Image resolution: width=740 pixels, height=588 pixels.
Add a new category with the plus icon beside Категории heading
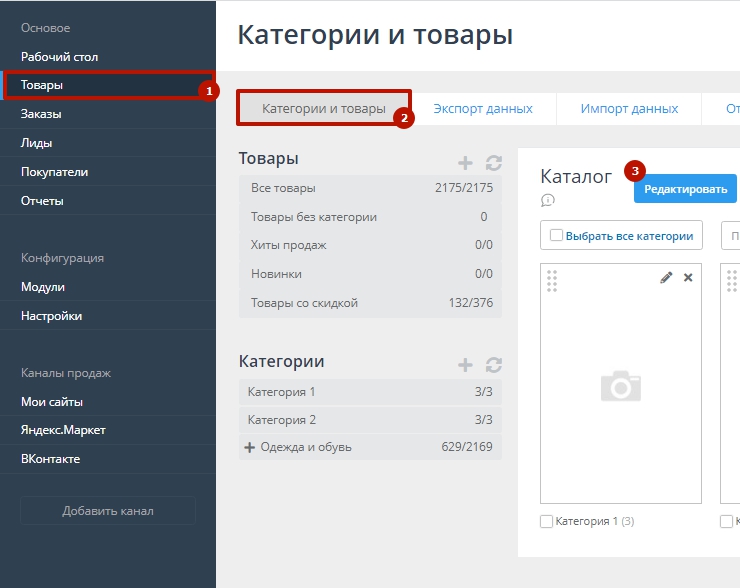[x=465, y=365]
